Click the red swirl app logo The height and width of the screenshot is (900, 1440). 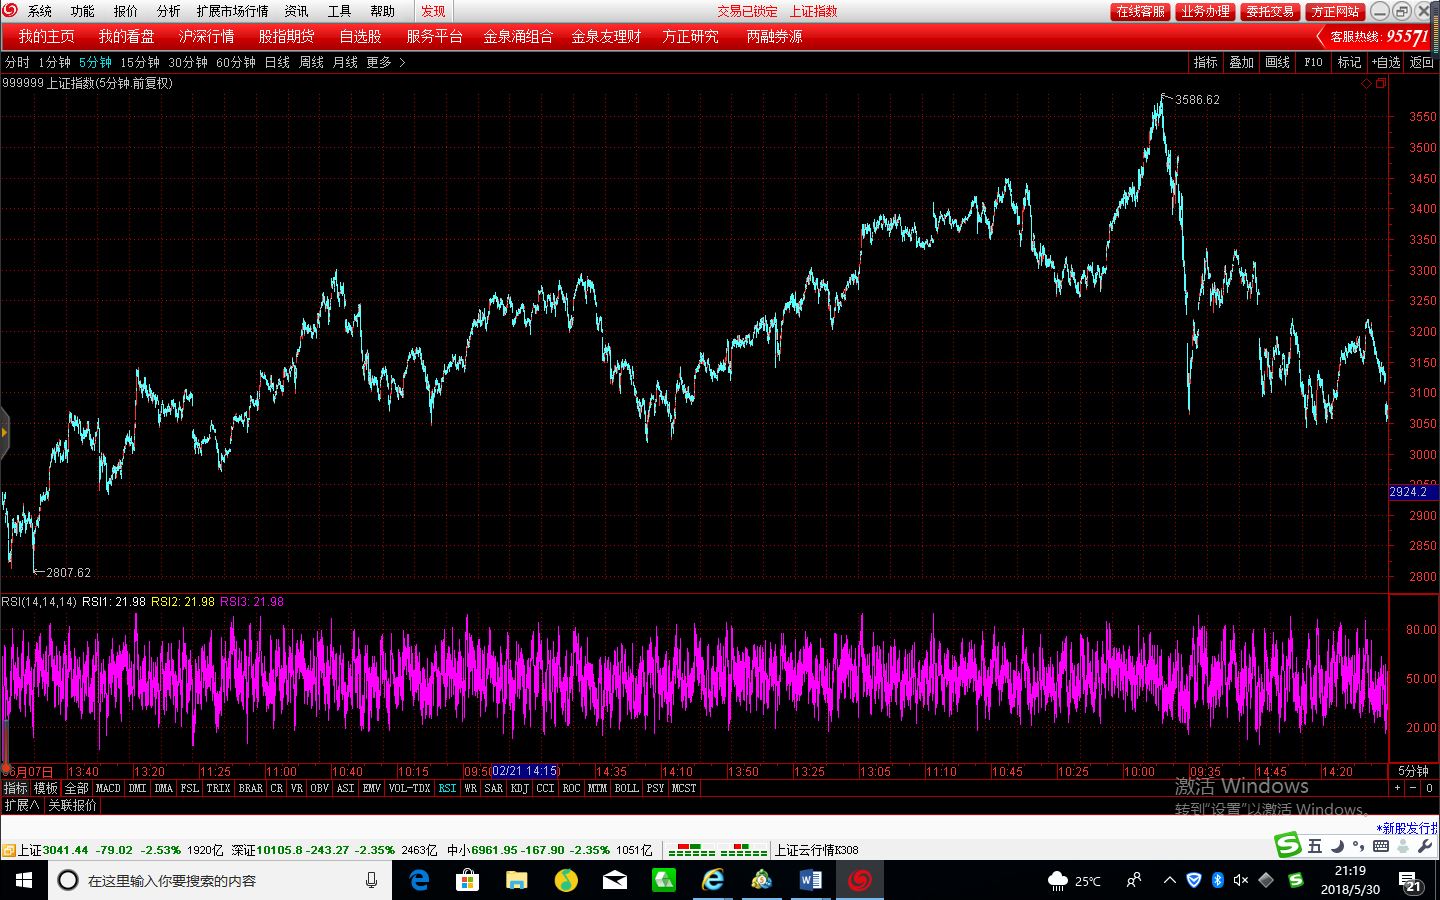(10, 10)
